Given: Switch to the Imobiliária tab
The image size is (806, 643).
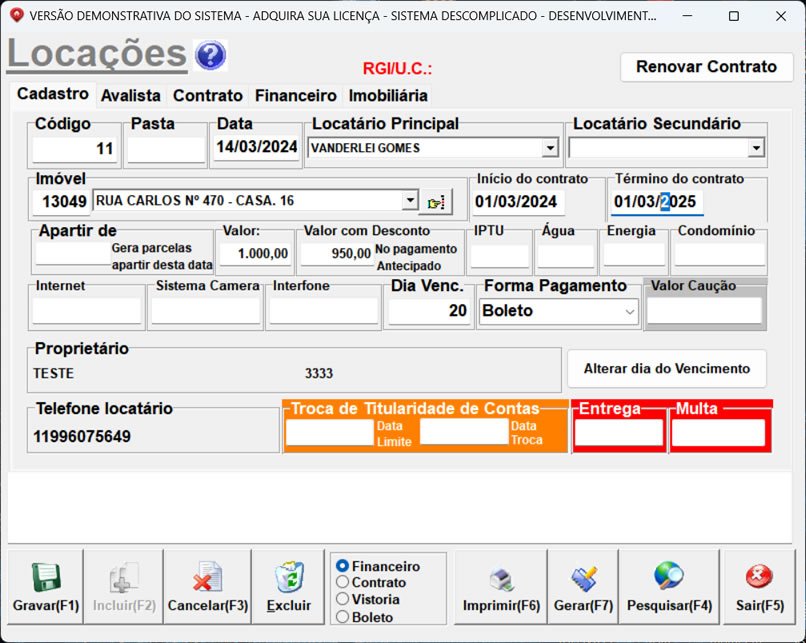Looking at the screenshot, I should coord(387,96).
